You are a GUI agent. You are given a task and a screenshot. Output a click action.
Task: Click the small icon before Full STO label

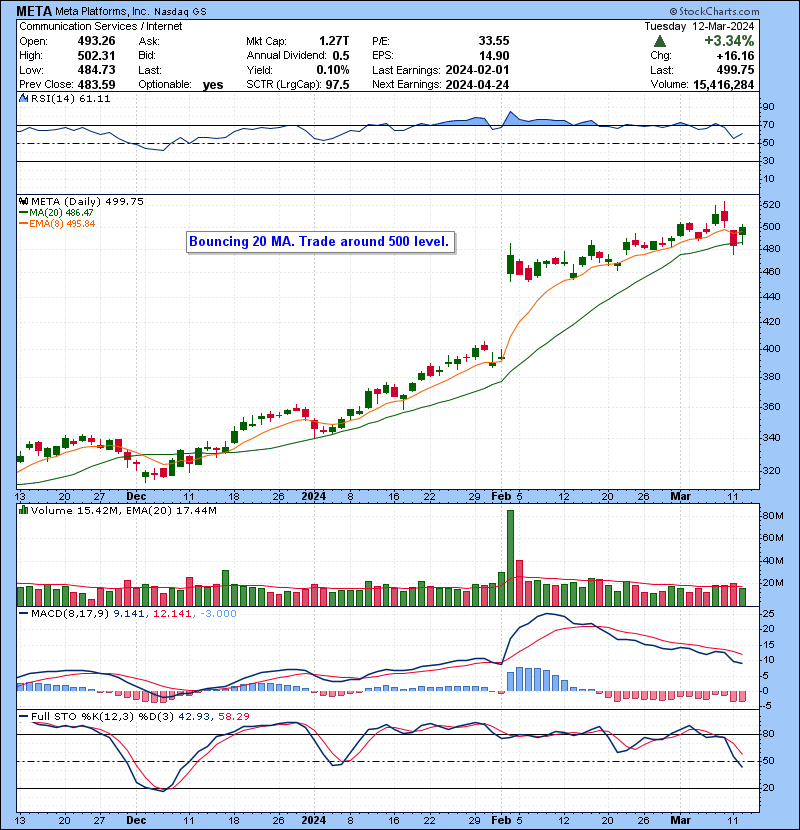[24, 715]
